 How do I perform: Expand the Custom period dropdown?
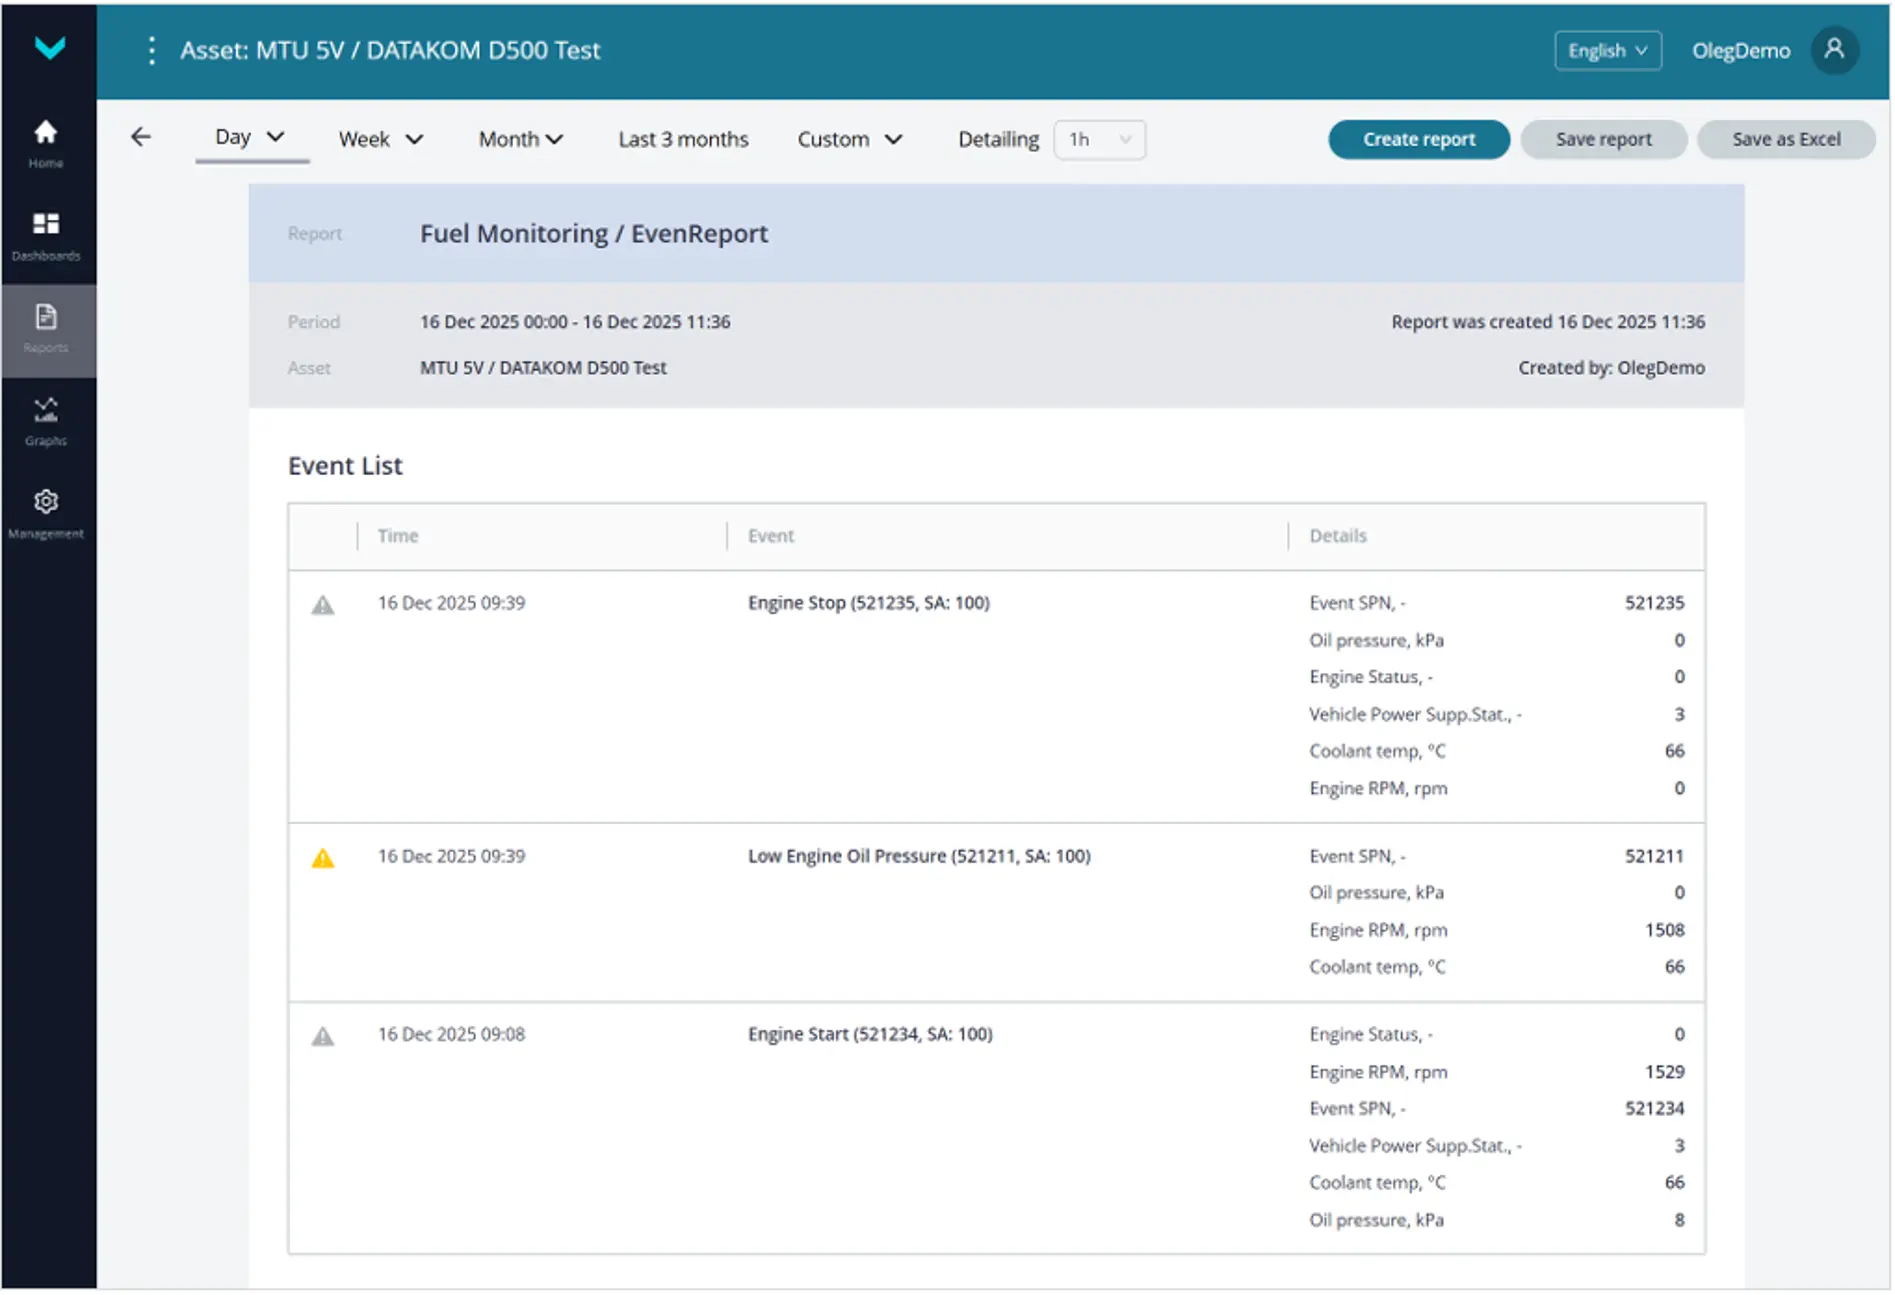pos(849,140)
